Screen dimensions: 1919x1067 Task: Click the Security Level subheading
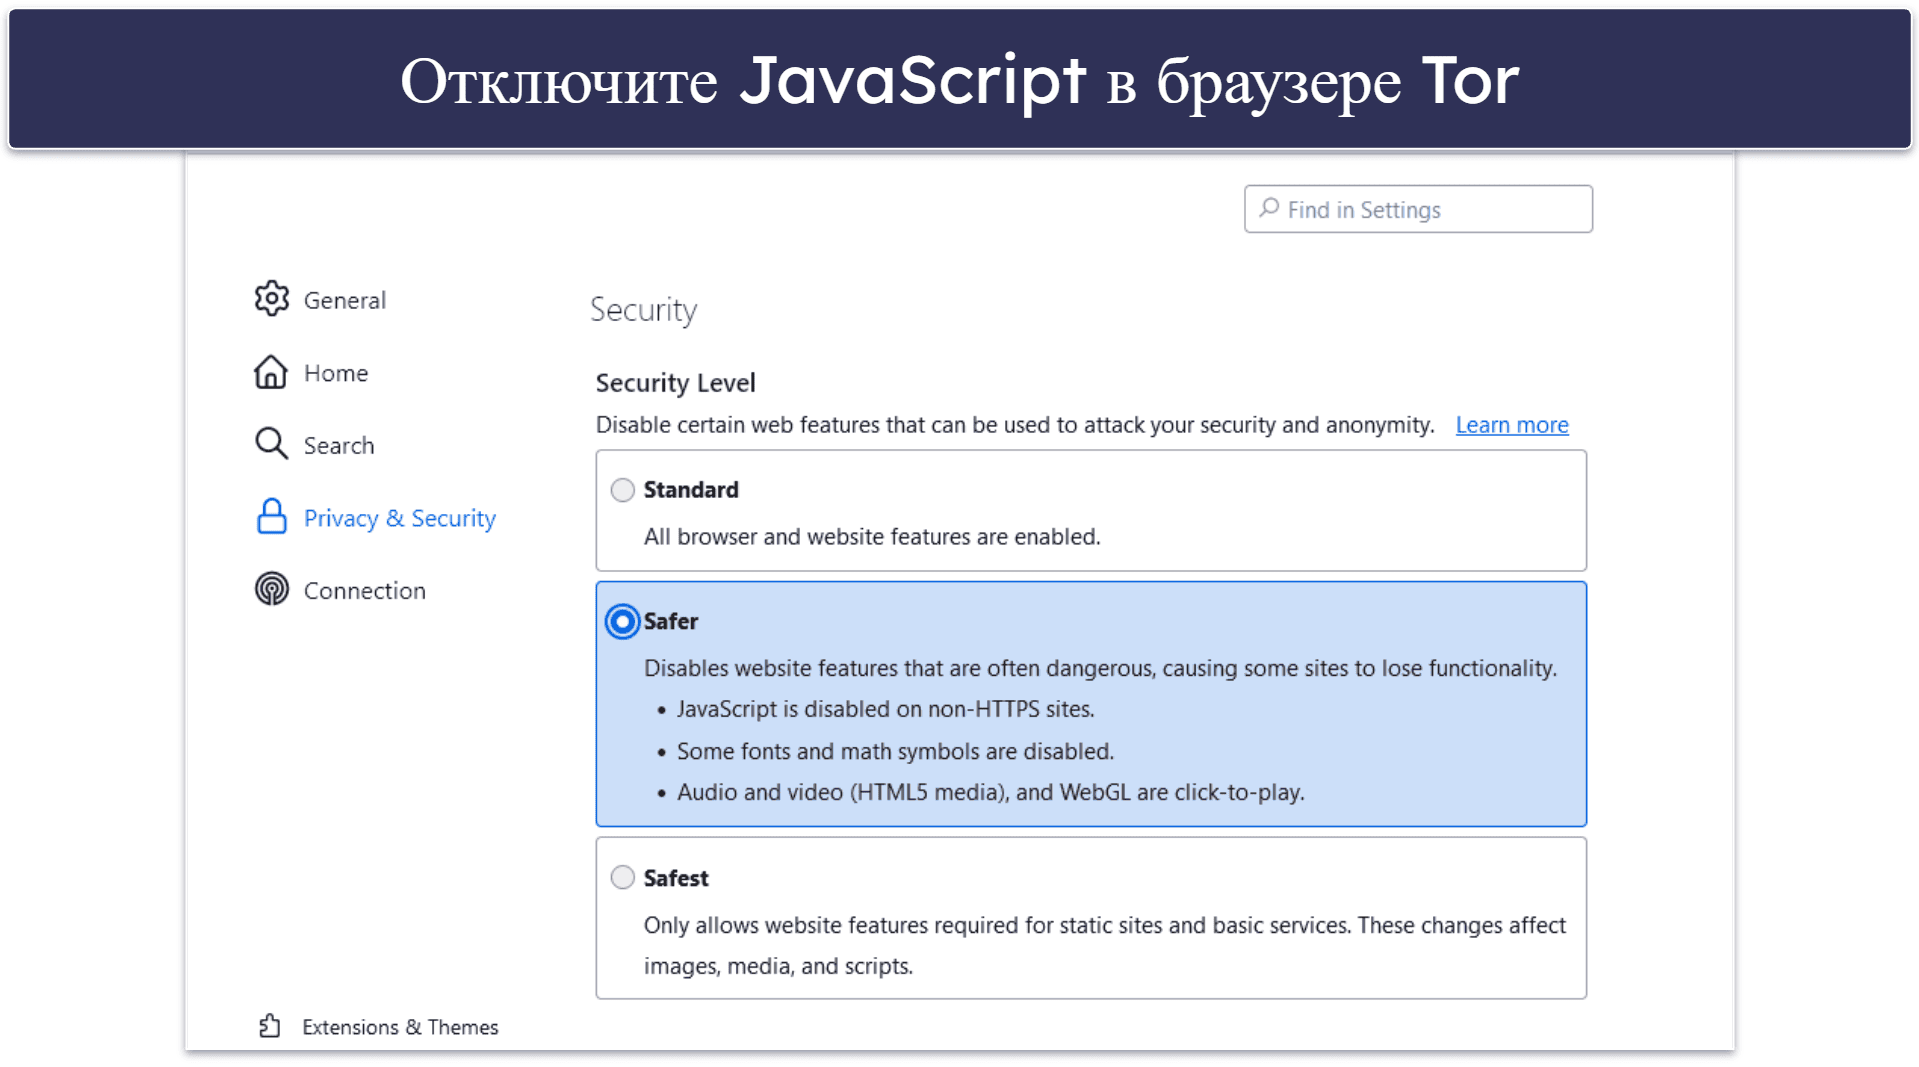click(675, 383)
